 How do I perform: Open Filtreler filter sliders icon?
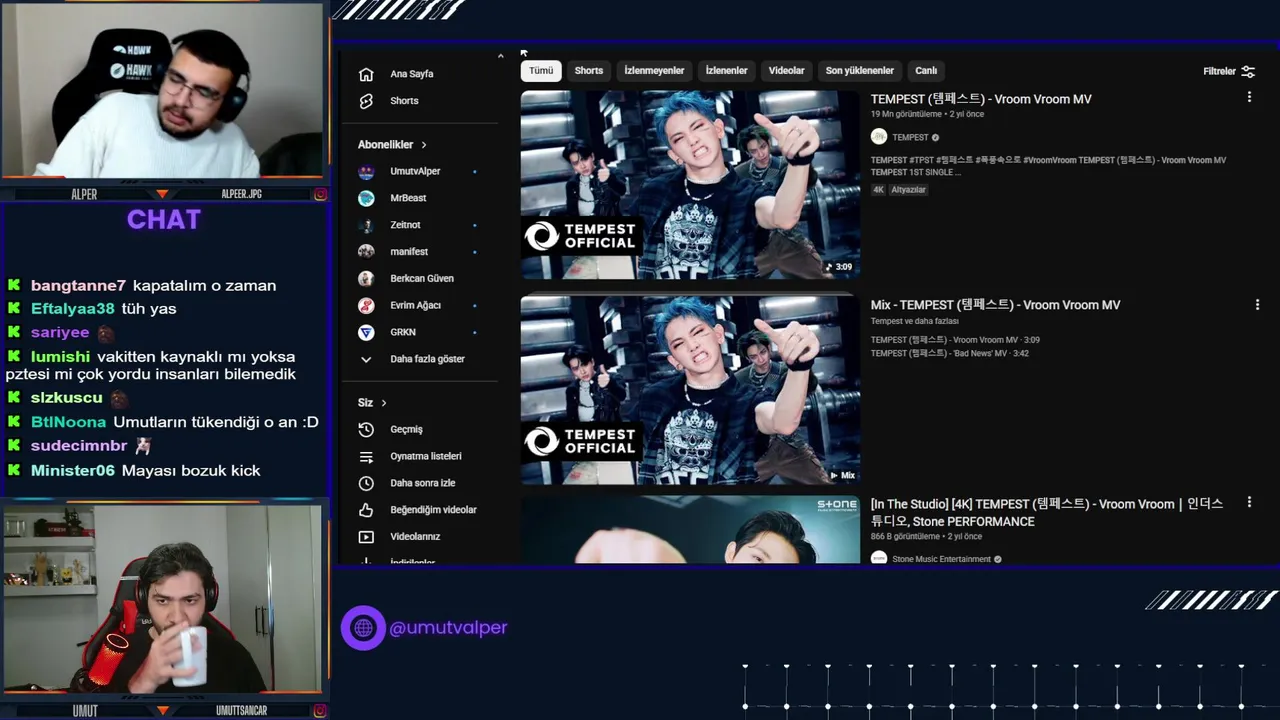[1248, 71]
